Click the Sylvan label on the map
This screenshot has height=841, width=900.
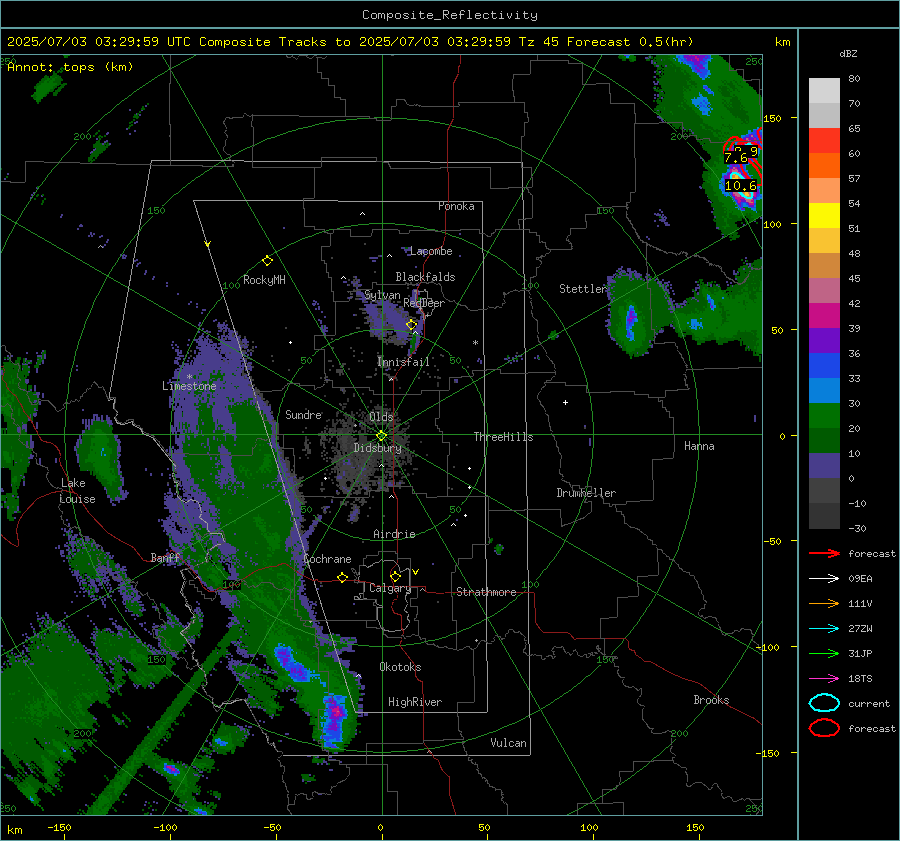click(382, 295)
